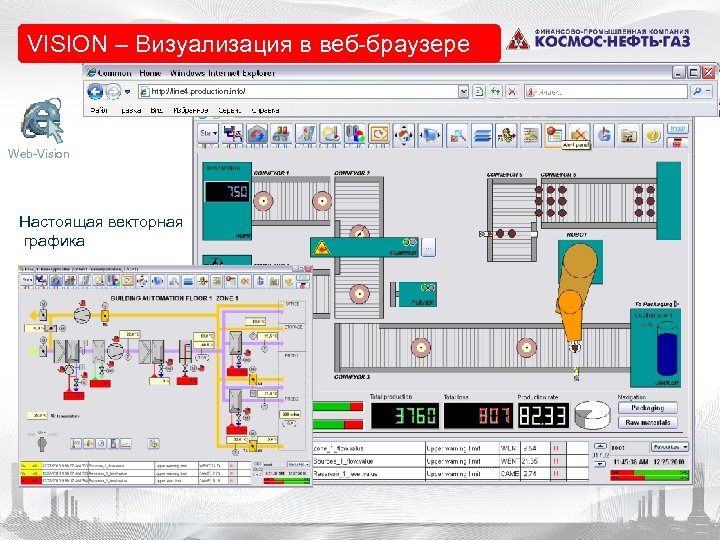Viewport: 720px width, 540px height.
Task: Click the ellipsis button beside STOPPER
Action: [x=428, y=248]
